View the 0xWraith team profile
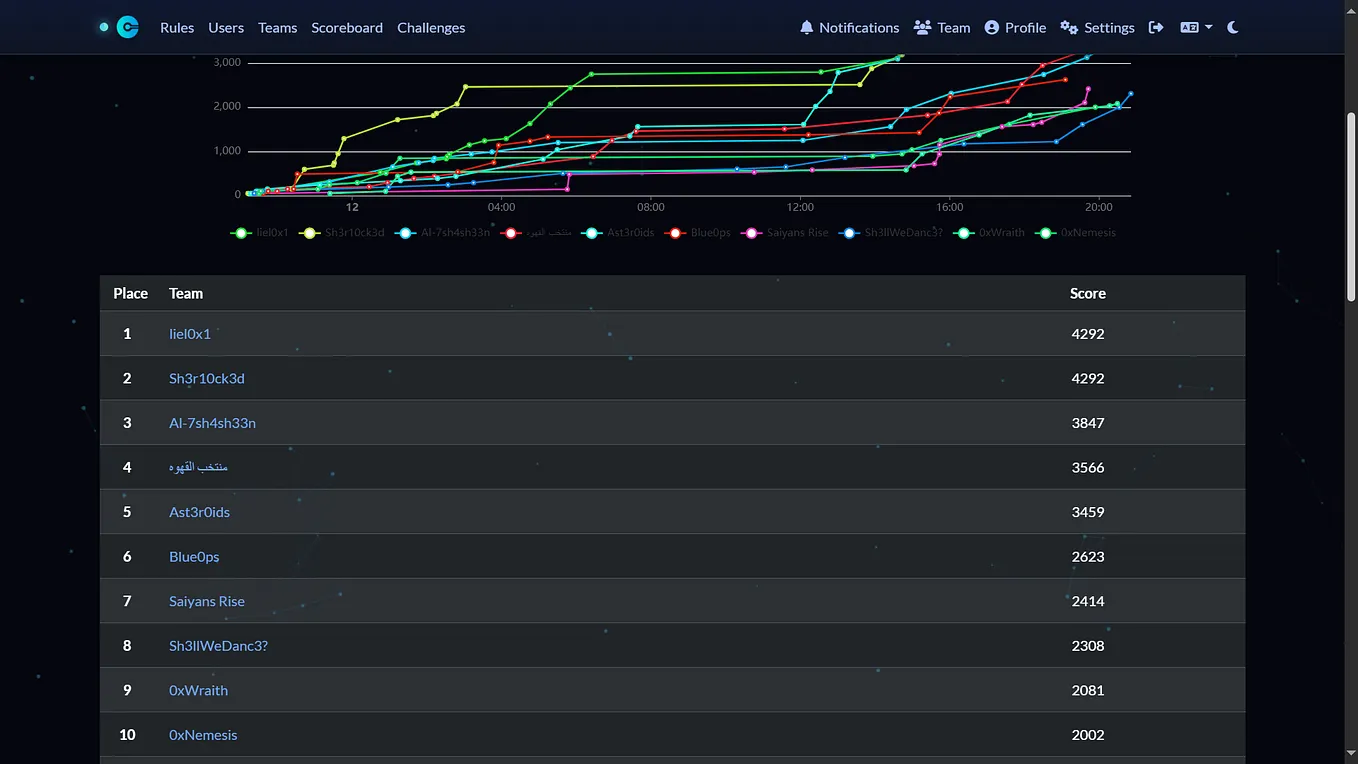Screen dimensions: 1358x764 [x=198, y=690]
